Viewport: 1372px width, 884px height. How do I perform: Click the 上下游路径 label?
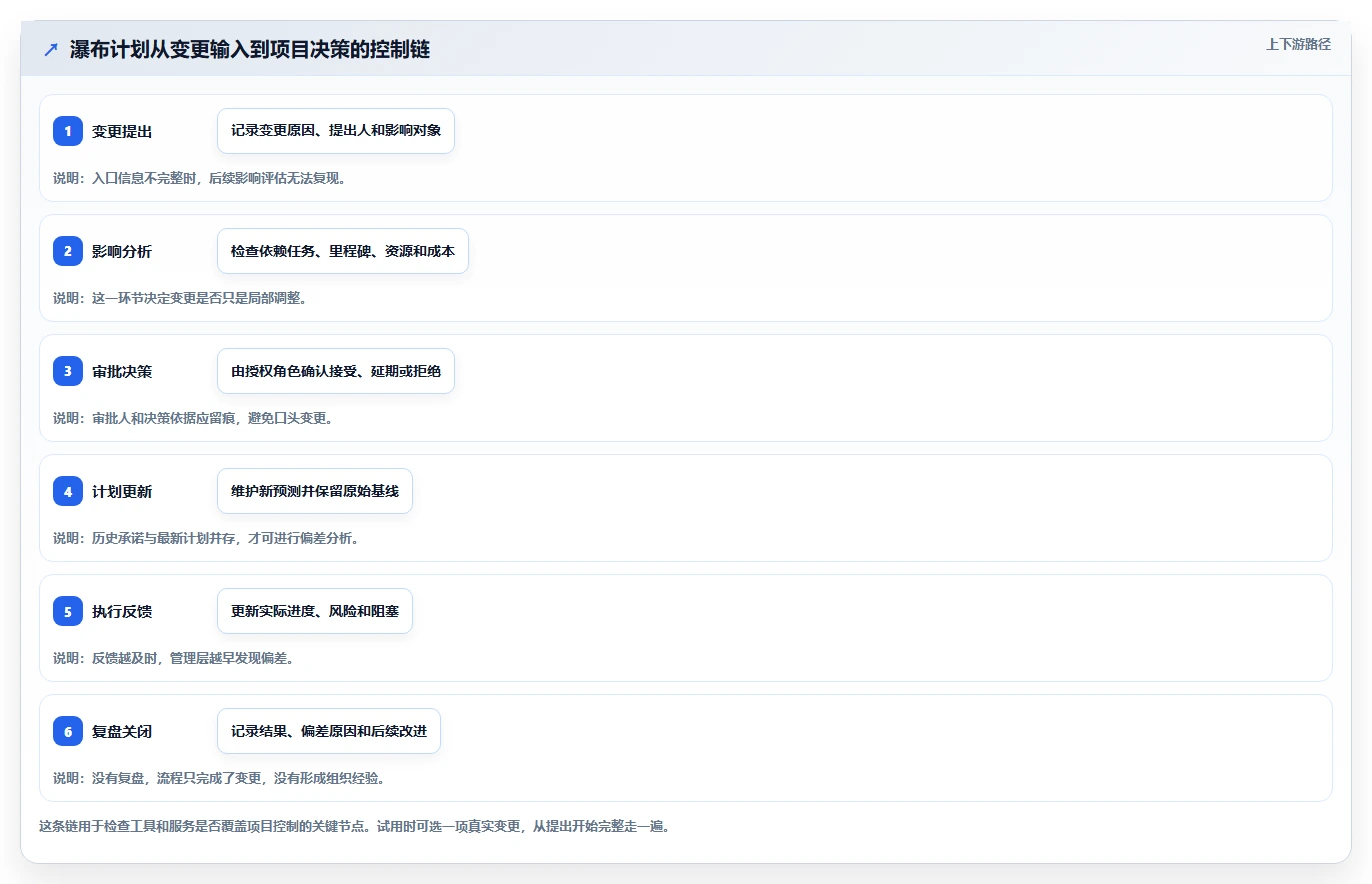click(x=1298, y=44)
